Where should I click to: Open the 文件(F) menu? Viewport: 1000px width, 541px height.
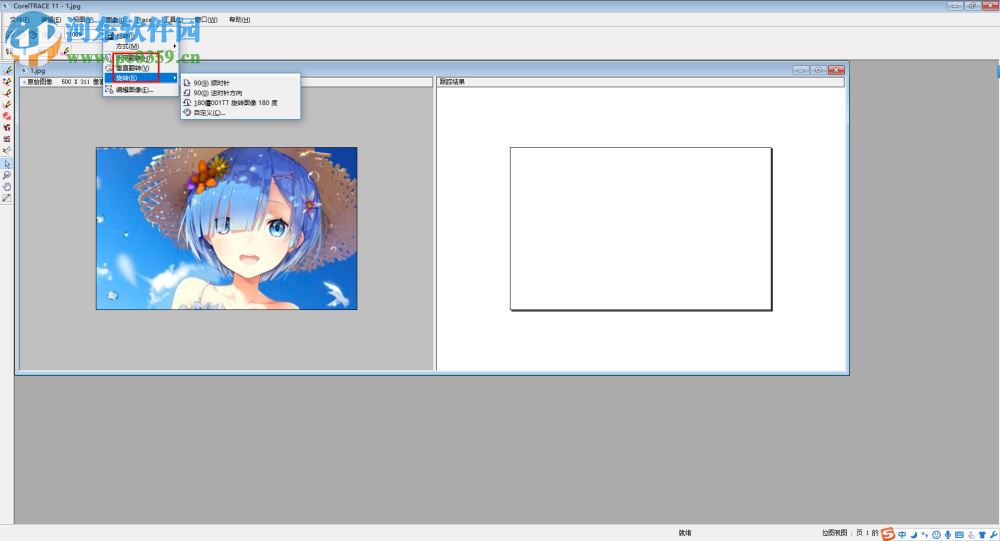click(18, 20)
